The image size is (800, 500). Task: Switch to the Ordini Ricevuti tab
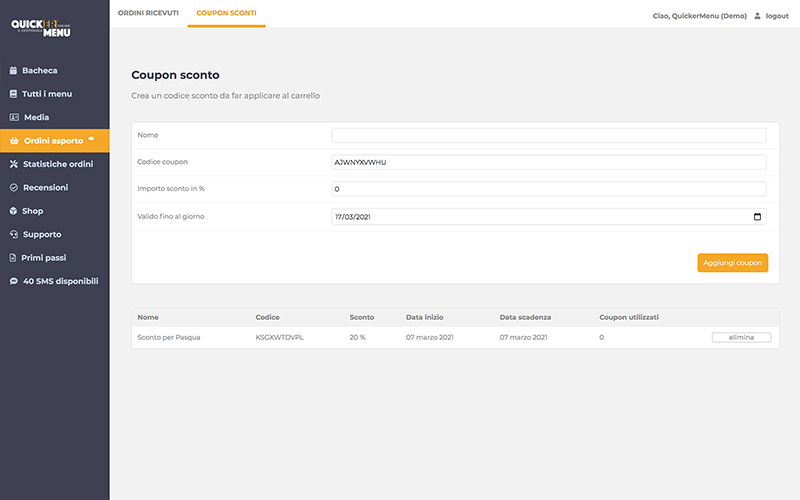point(148,13)
